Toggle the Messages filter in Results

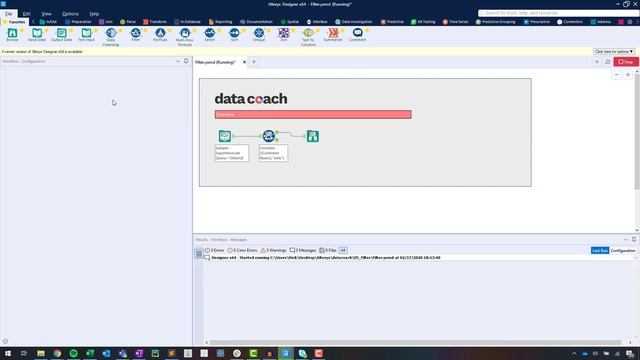(303, 250)
